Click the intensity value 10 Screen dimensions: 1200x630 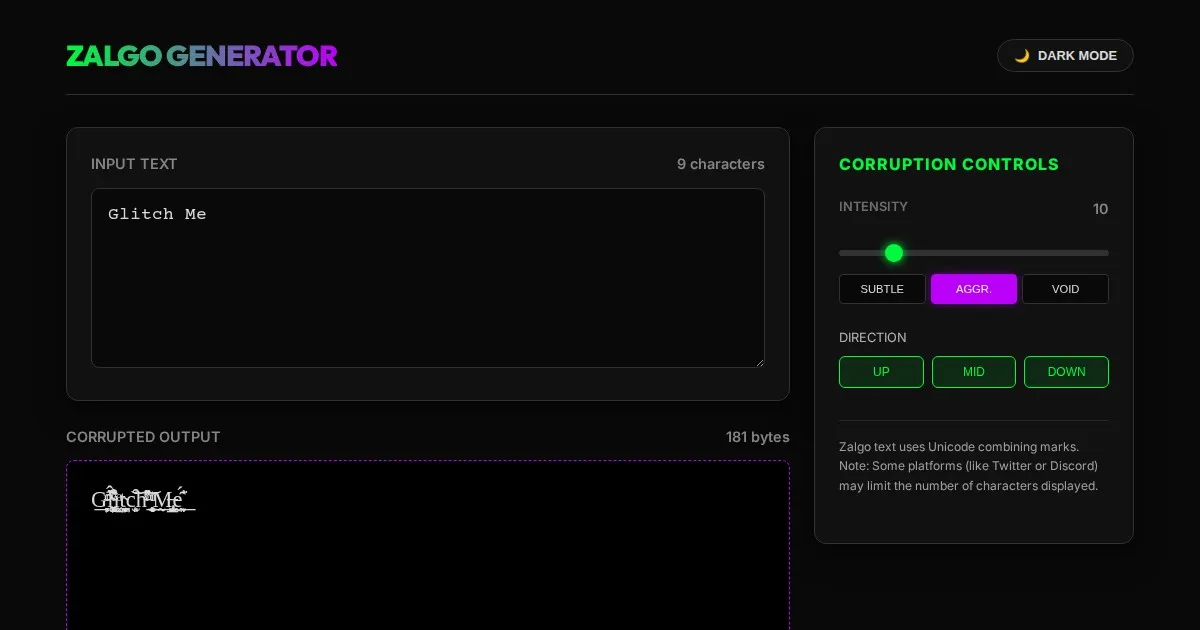[1100, 209]
